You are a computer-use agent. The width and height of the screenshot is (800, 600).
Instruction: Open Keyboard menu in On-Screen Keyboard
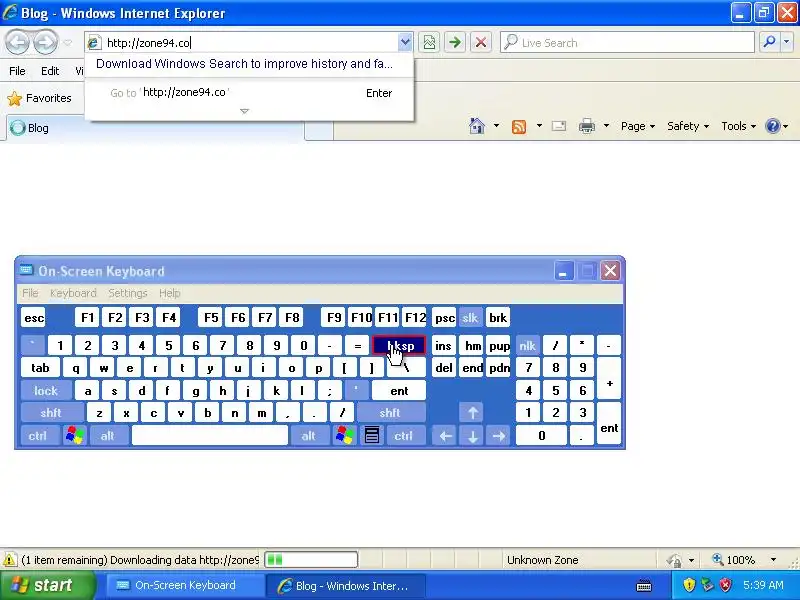[x=73, y=293]
